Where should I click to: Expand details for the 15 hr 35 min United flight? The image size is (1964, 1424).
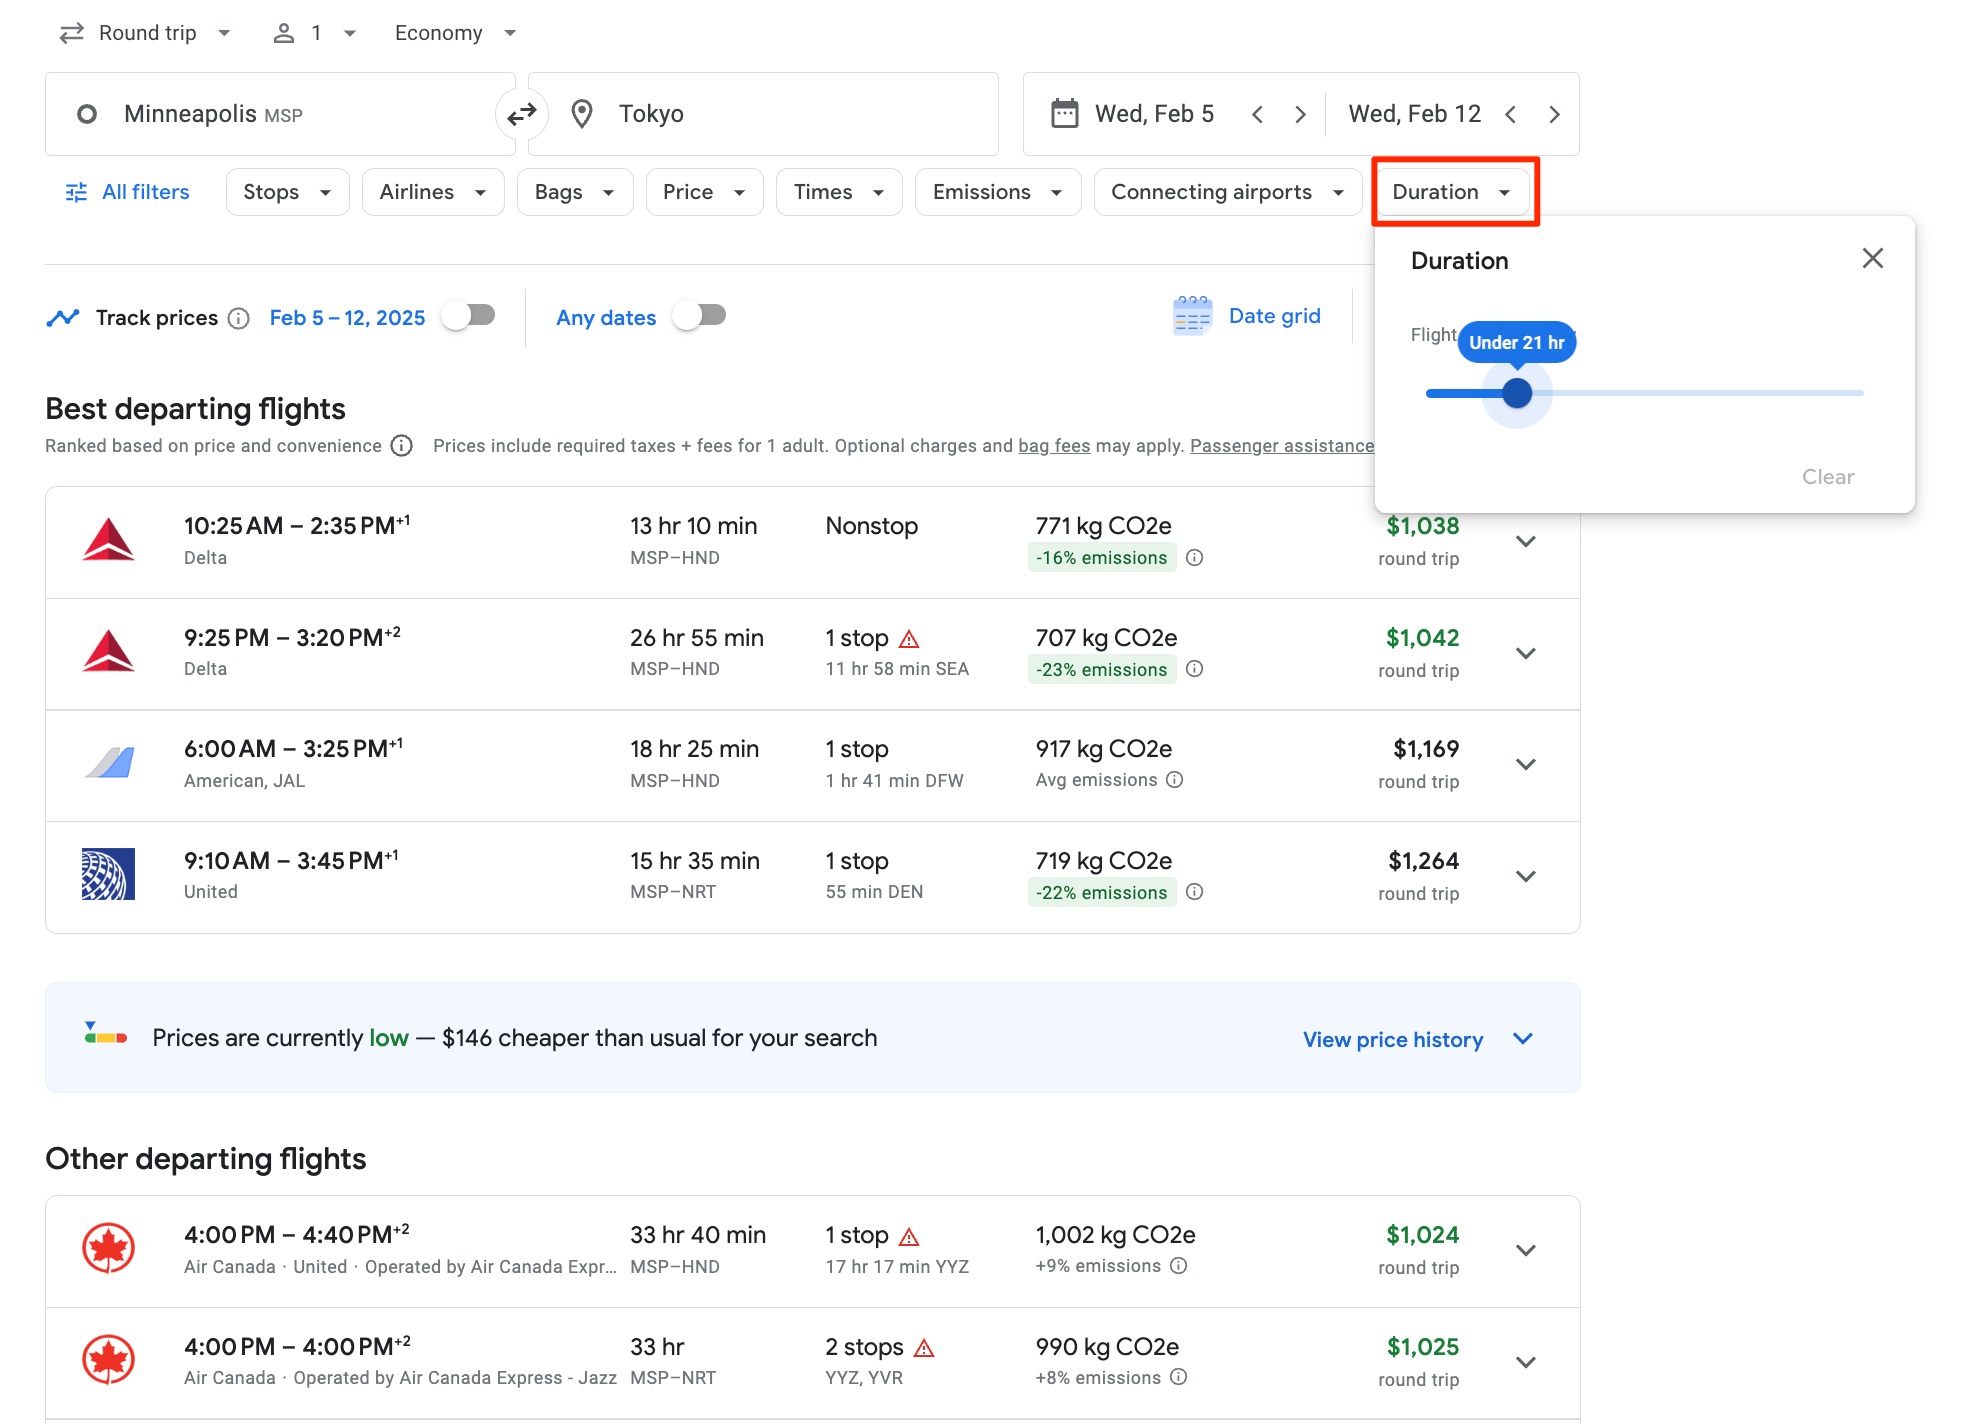click(x=1526, y=876)
